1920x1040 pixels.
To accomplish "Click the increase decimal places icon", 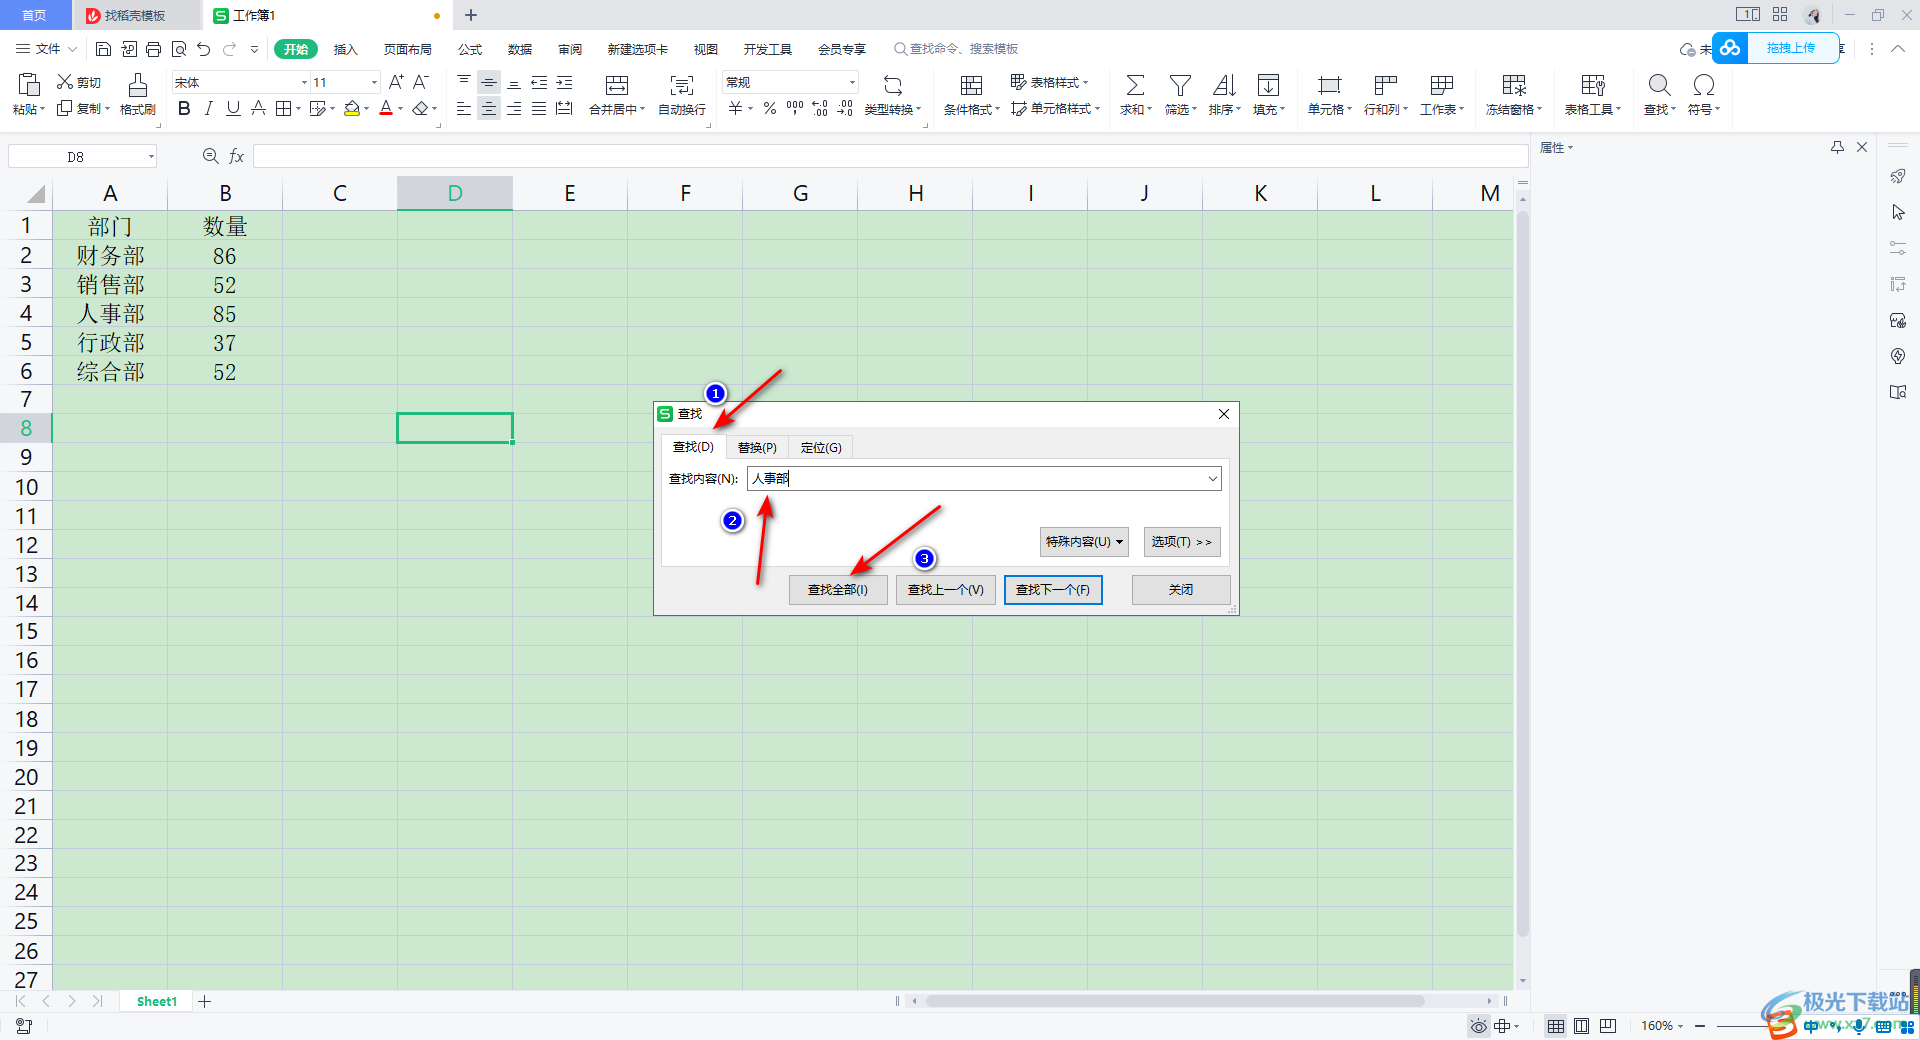I will (x=820, y=108).
